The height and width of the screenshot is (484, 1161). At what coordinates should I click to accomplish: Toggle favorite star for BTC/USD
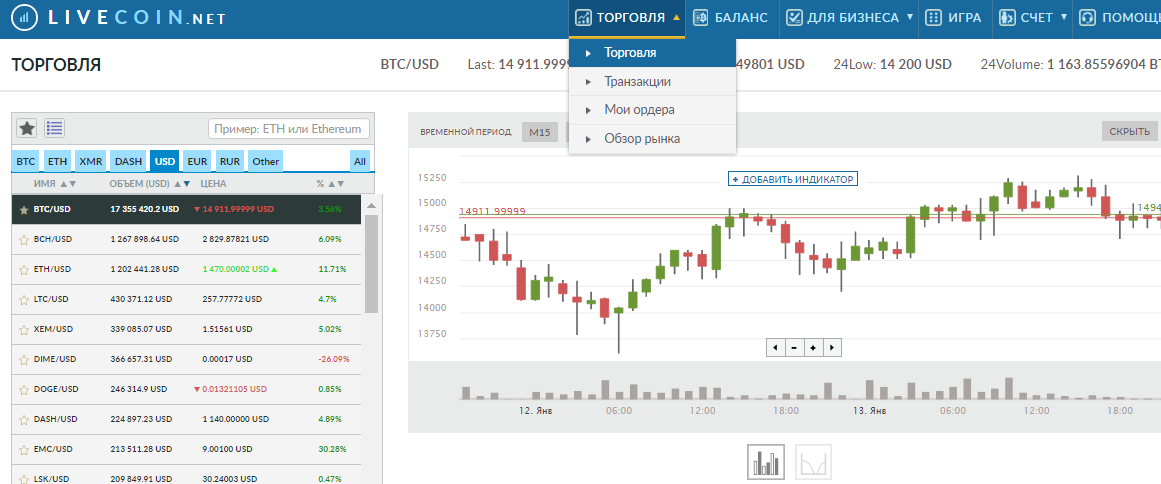click(24, 209)
